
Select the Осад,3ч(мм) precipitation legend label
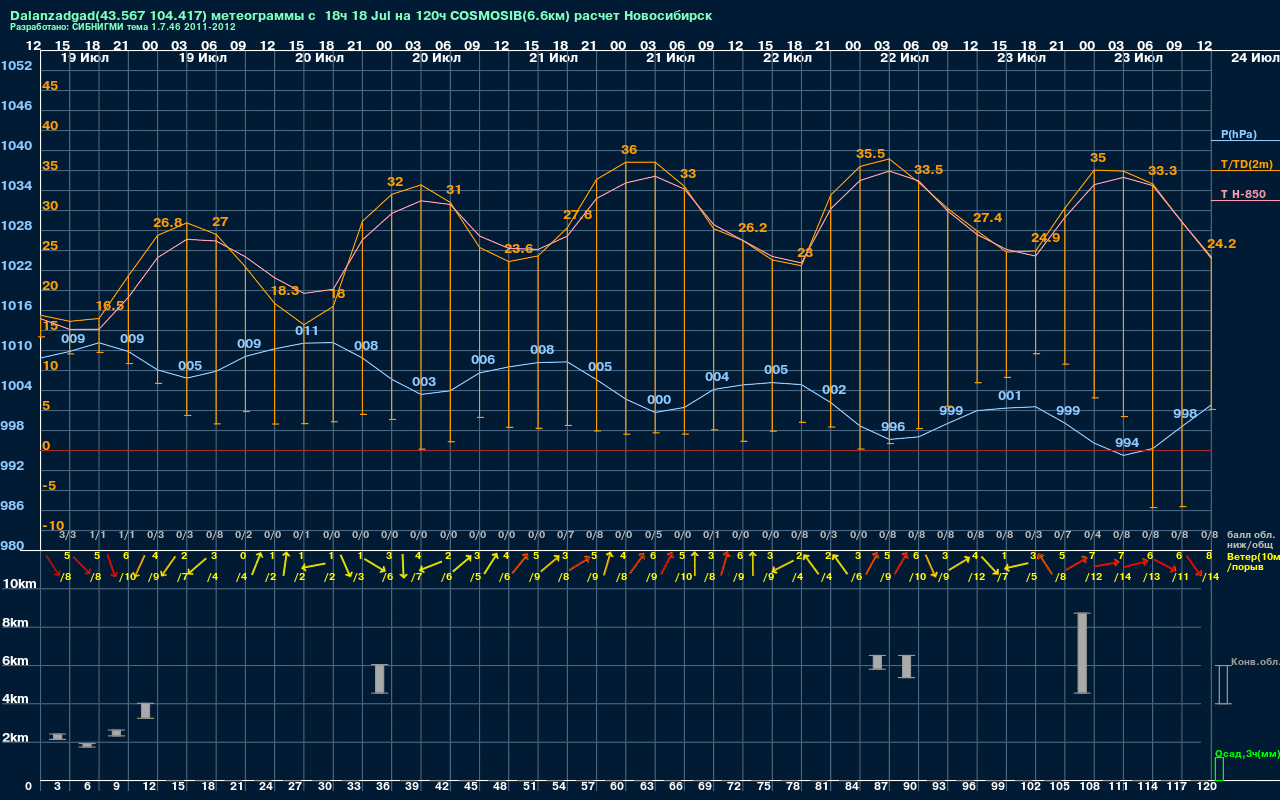click(x=1246, y=753)
